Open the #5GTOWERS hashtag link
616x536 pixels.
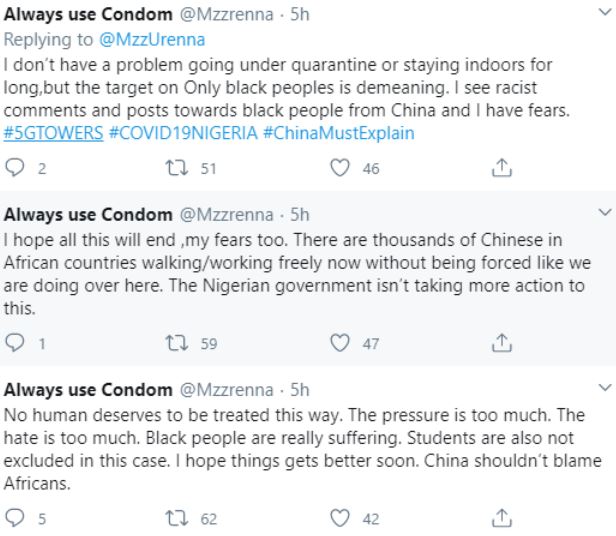(x=54, y=133)
